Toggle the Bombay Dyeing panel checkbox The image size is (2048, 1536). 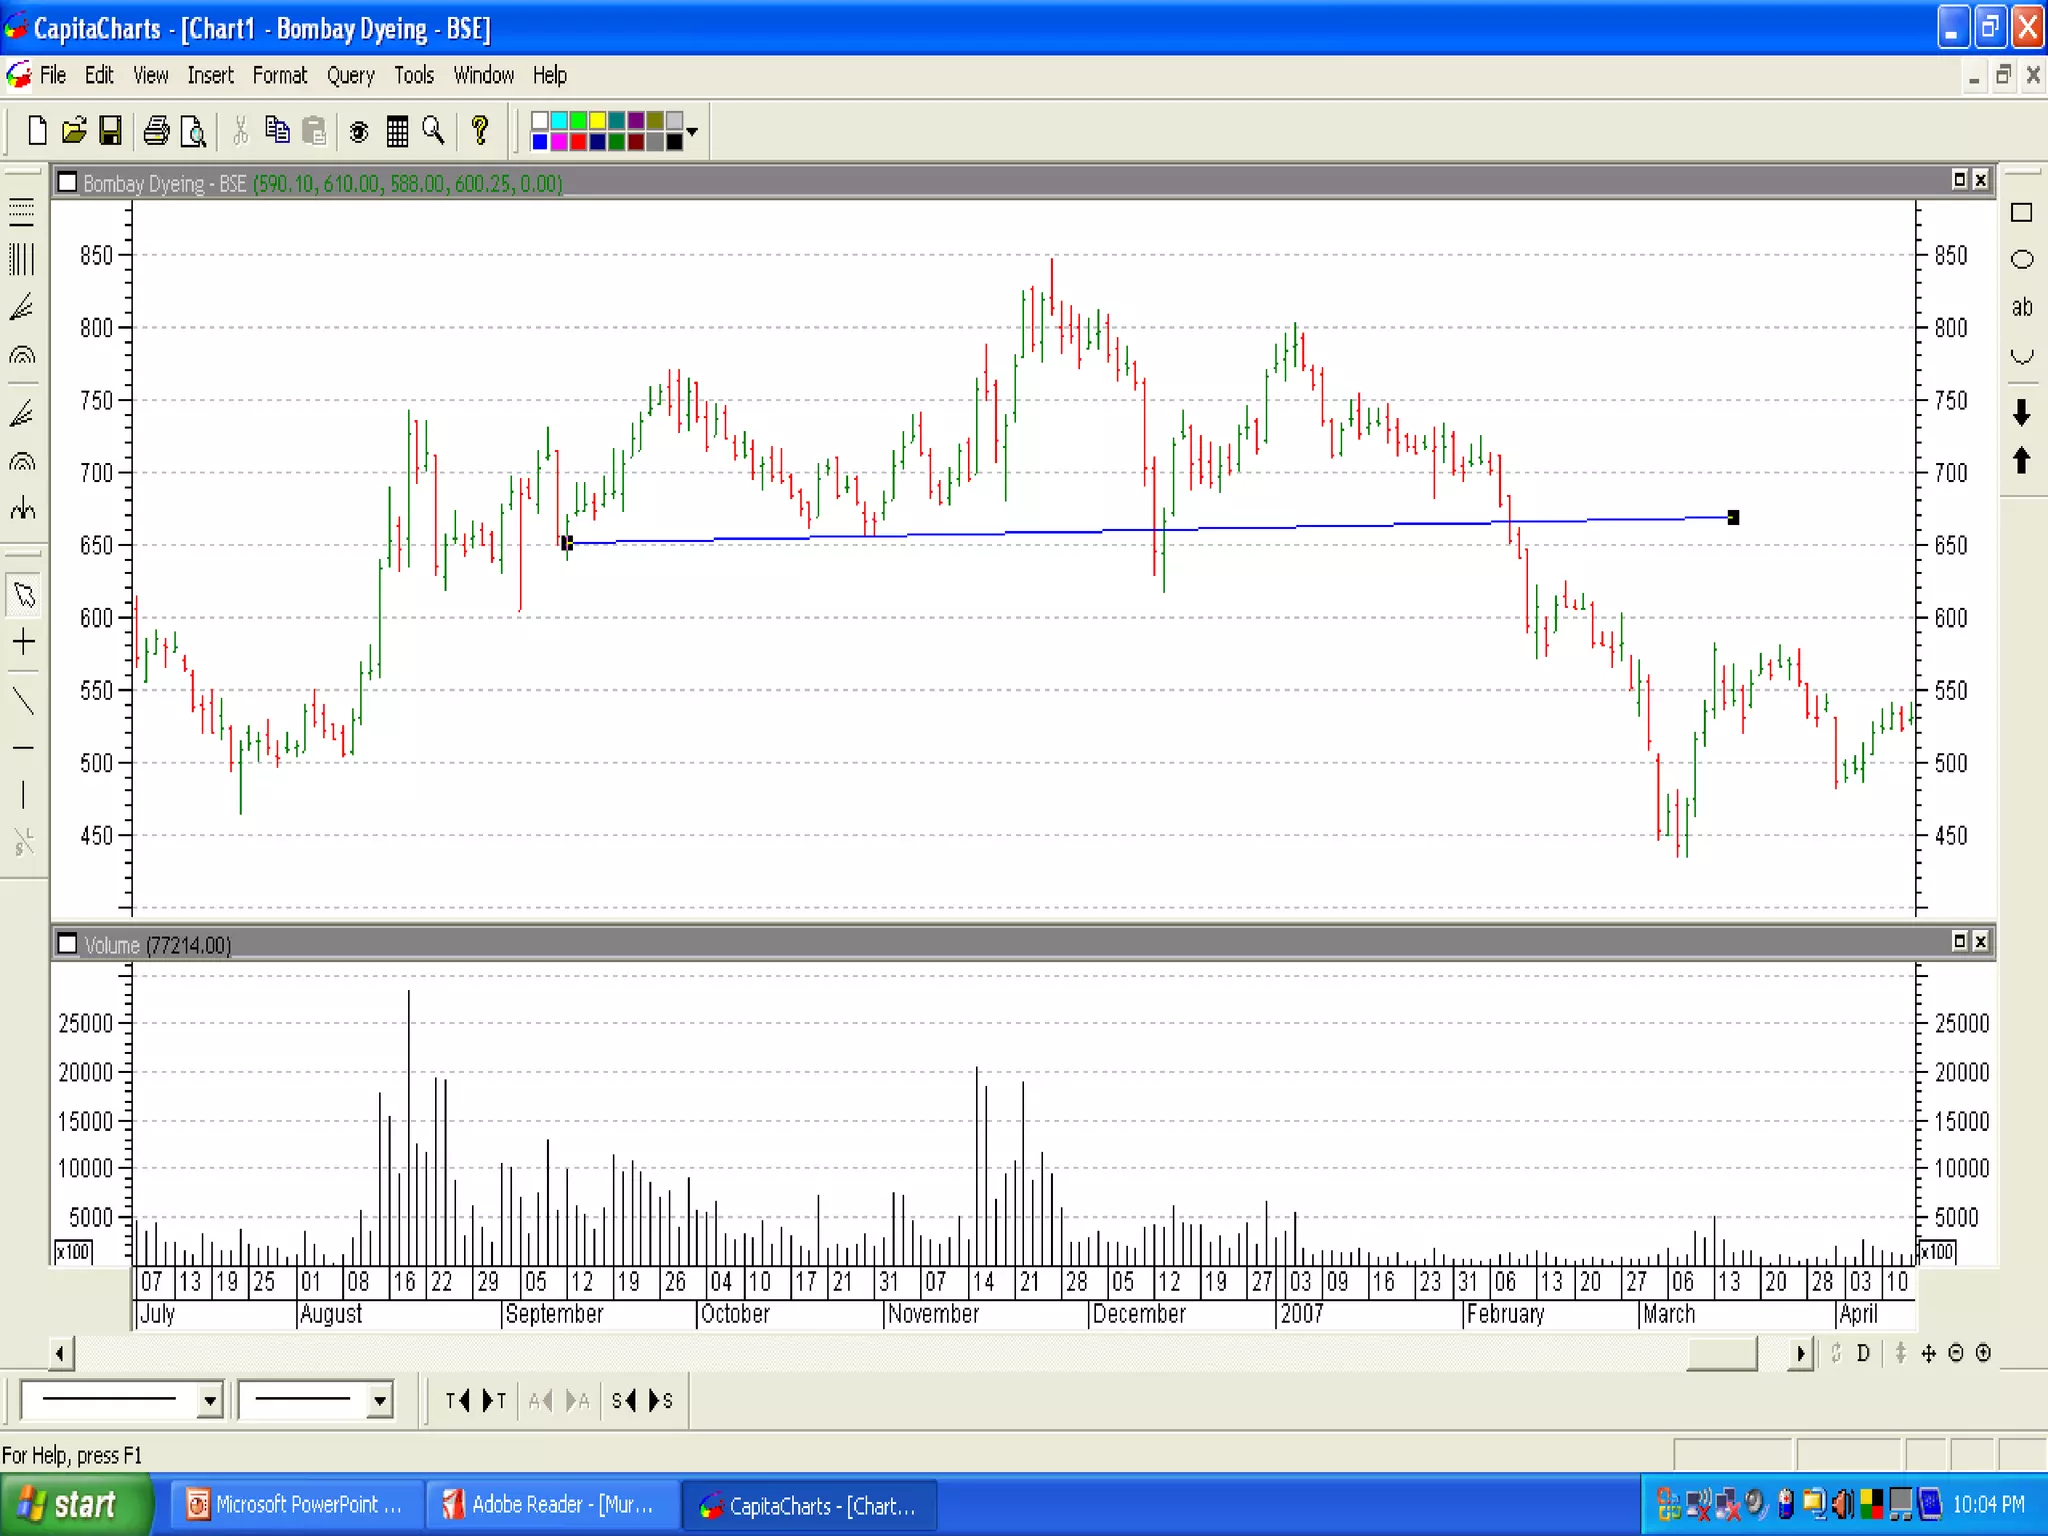click(x=67, y=182)
